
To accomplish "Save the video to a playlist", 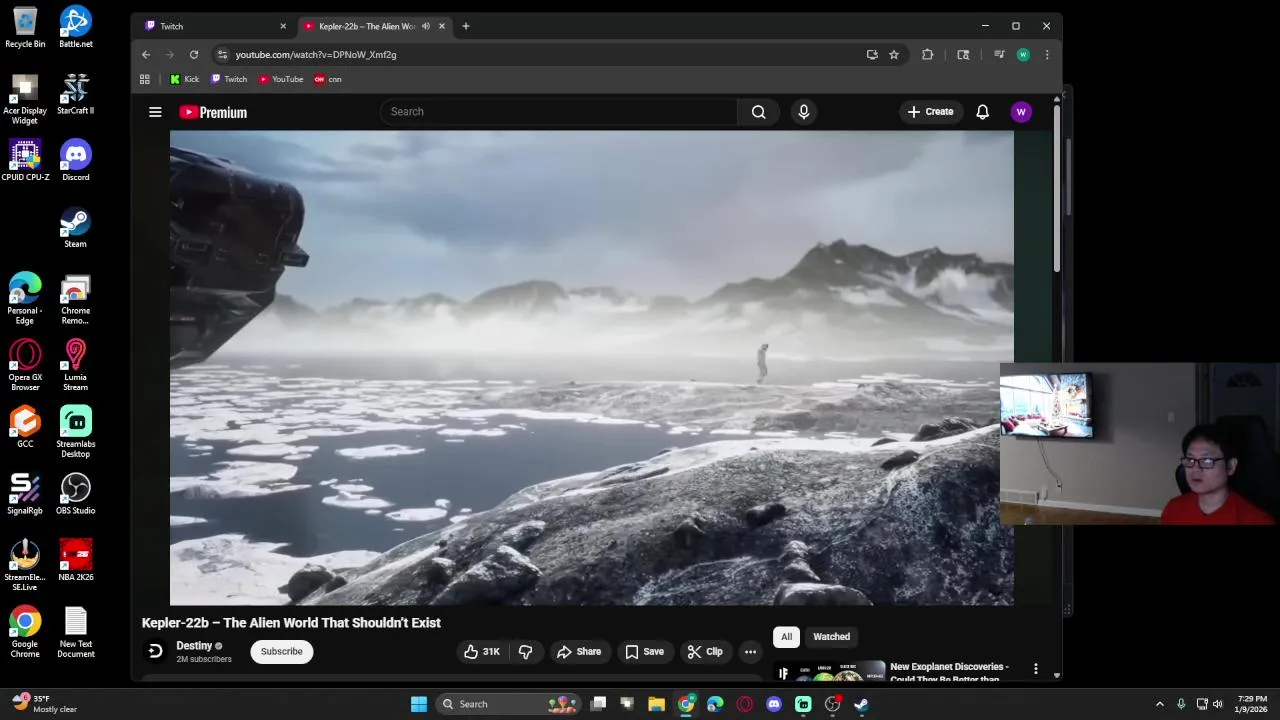I will point(644,652).
